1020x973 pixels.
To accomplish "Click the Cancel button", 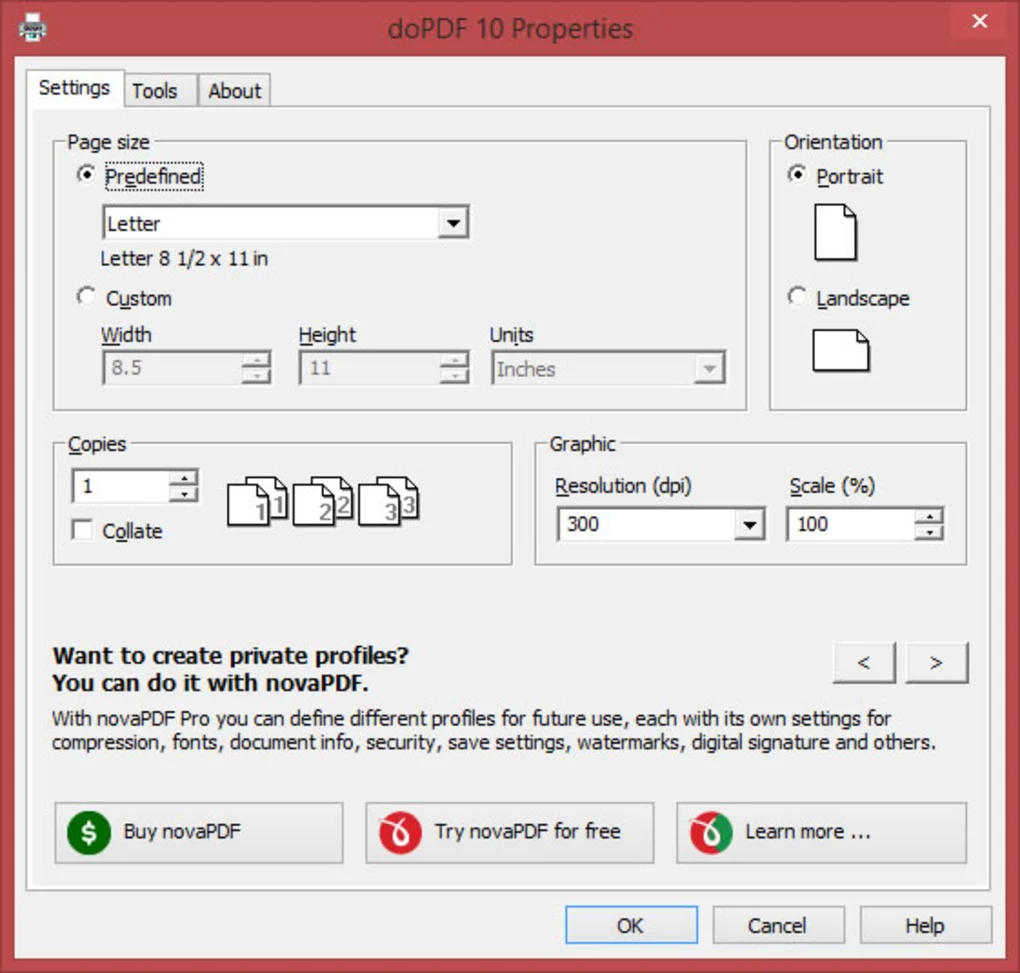I will pos(778,925).
